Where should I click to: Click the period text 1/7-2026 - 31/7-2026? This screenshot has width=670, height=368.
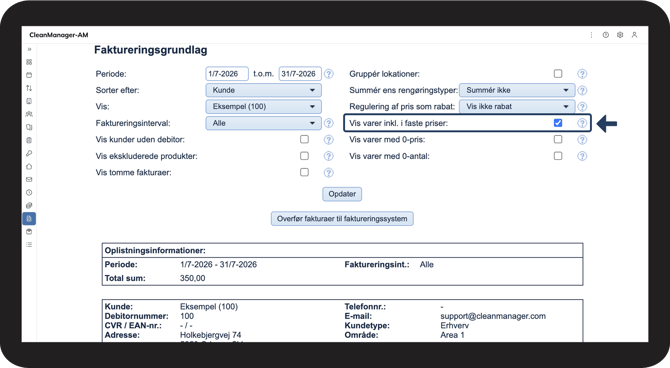tap(219, 265)
